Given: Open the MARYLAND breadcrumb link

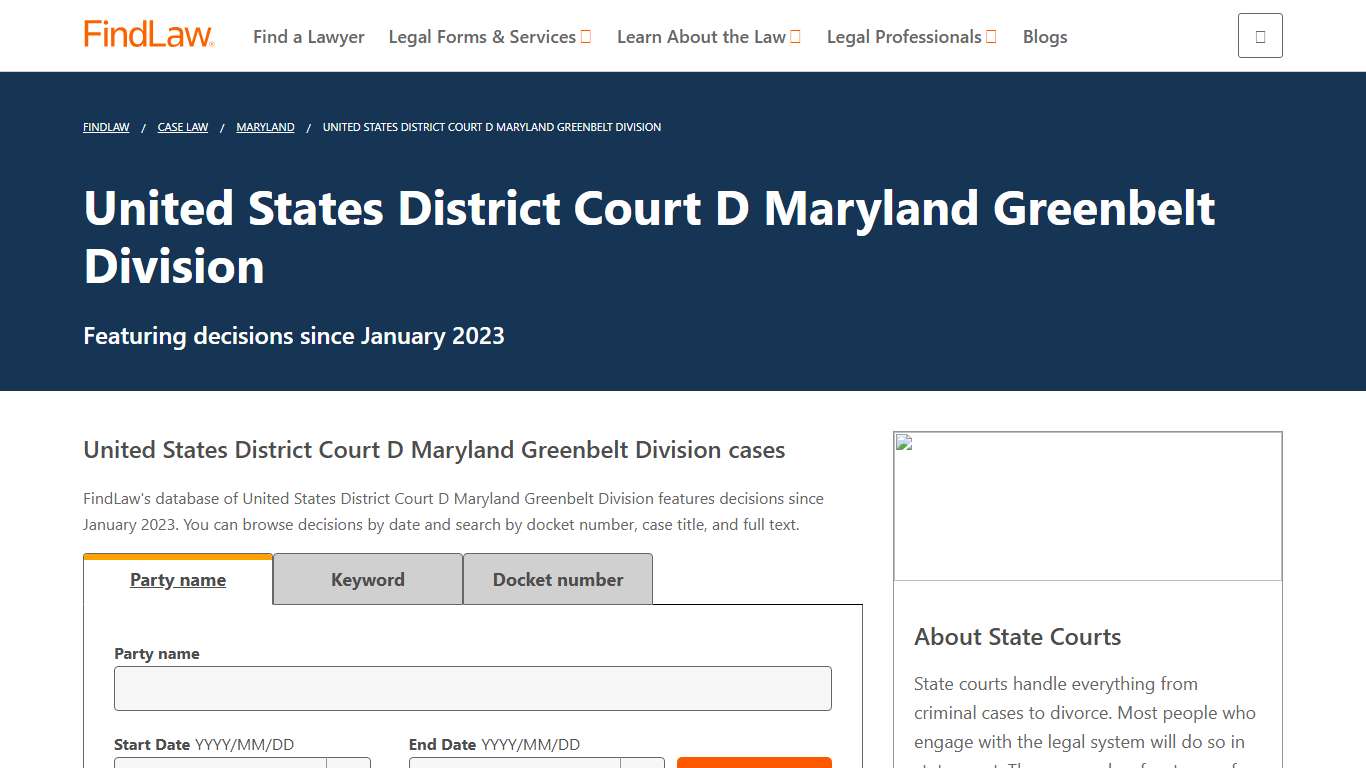Looking at the screenshot, I should point(264,127).
